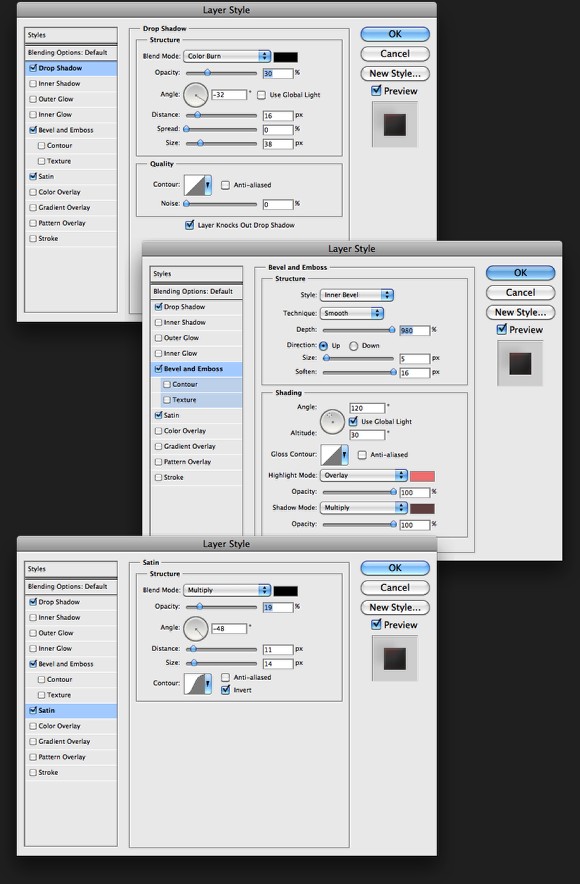The image size is (580, 884).
Task: Toggle Preview checkbox in Drop Shadow dialog
Action: click(376, 90)
